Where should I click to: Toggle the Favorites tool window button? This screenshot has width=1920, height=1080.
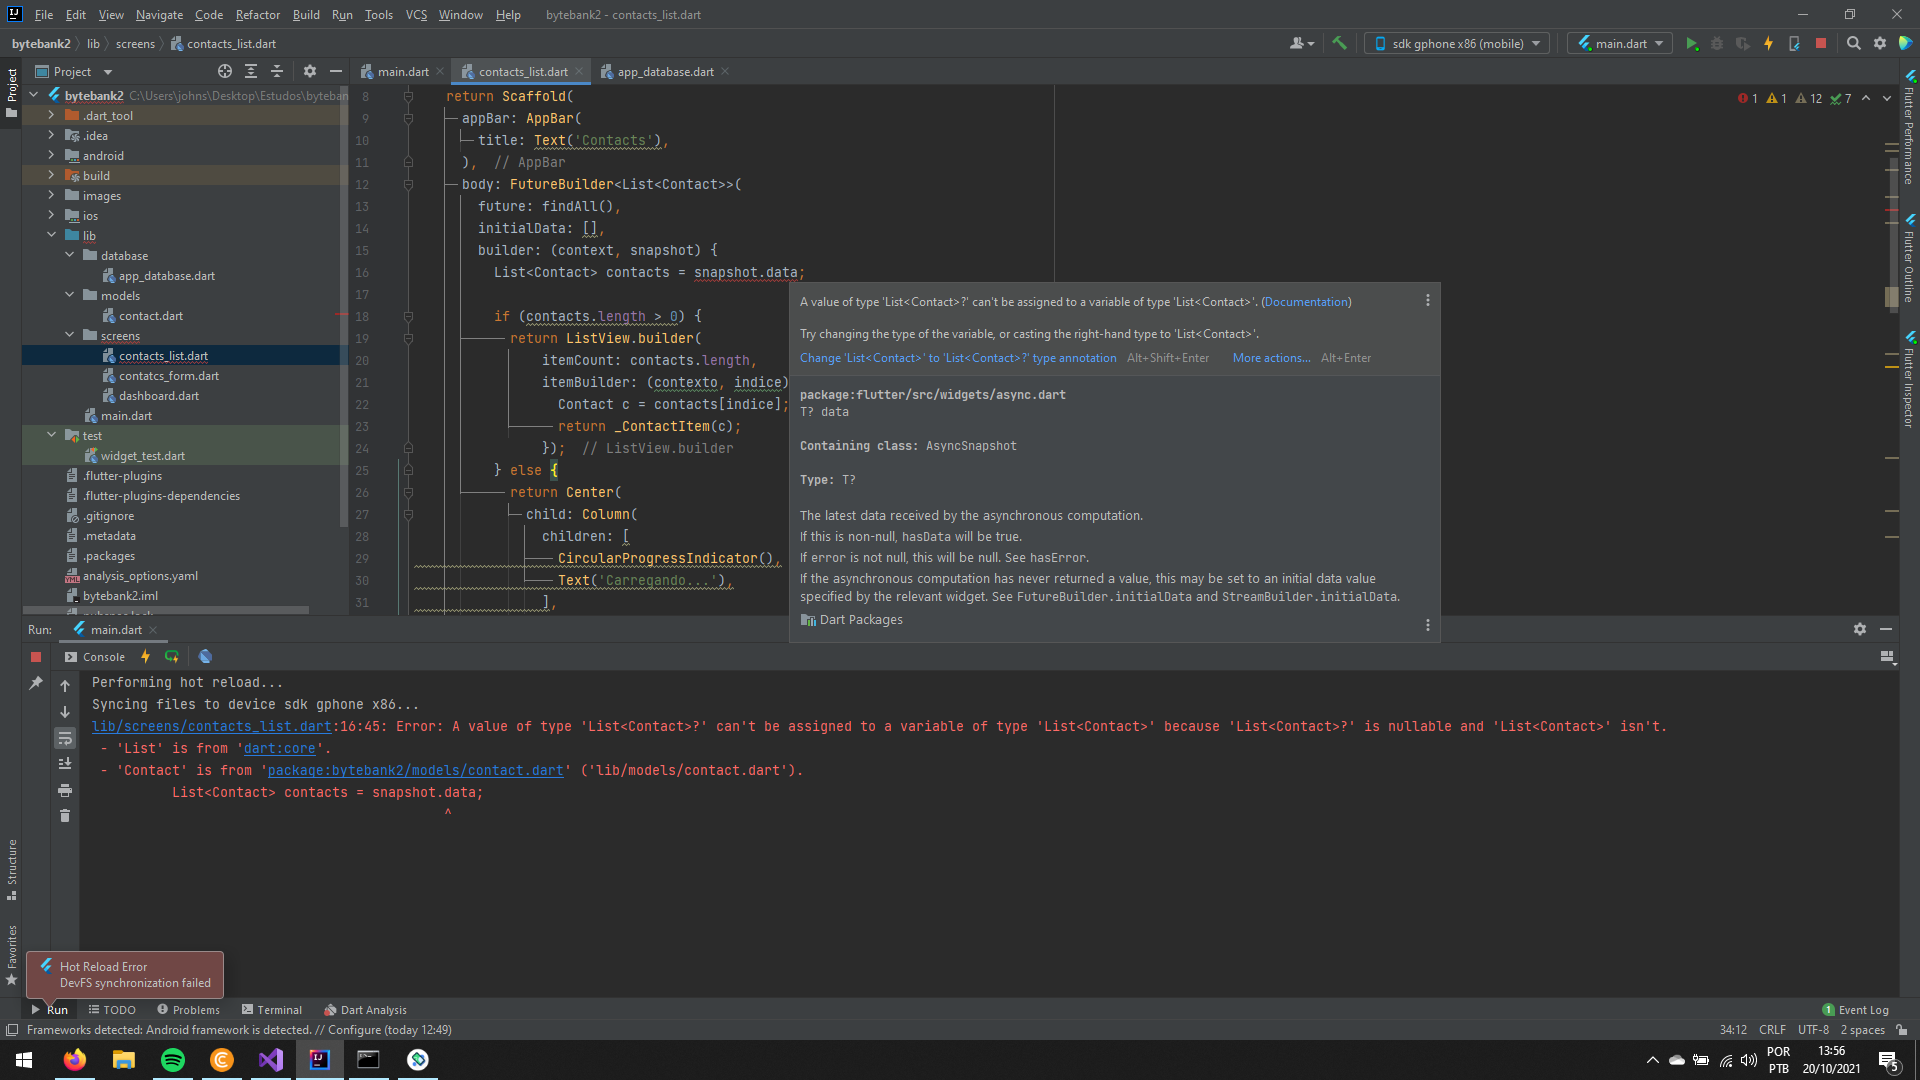click(12, 955)
